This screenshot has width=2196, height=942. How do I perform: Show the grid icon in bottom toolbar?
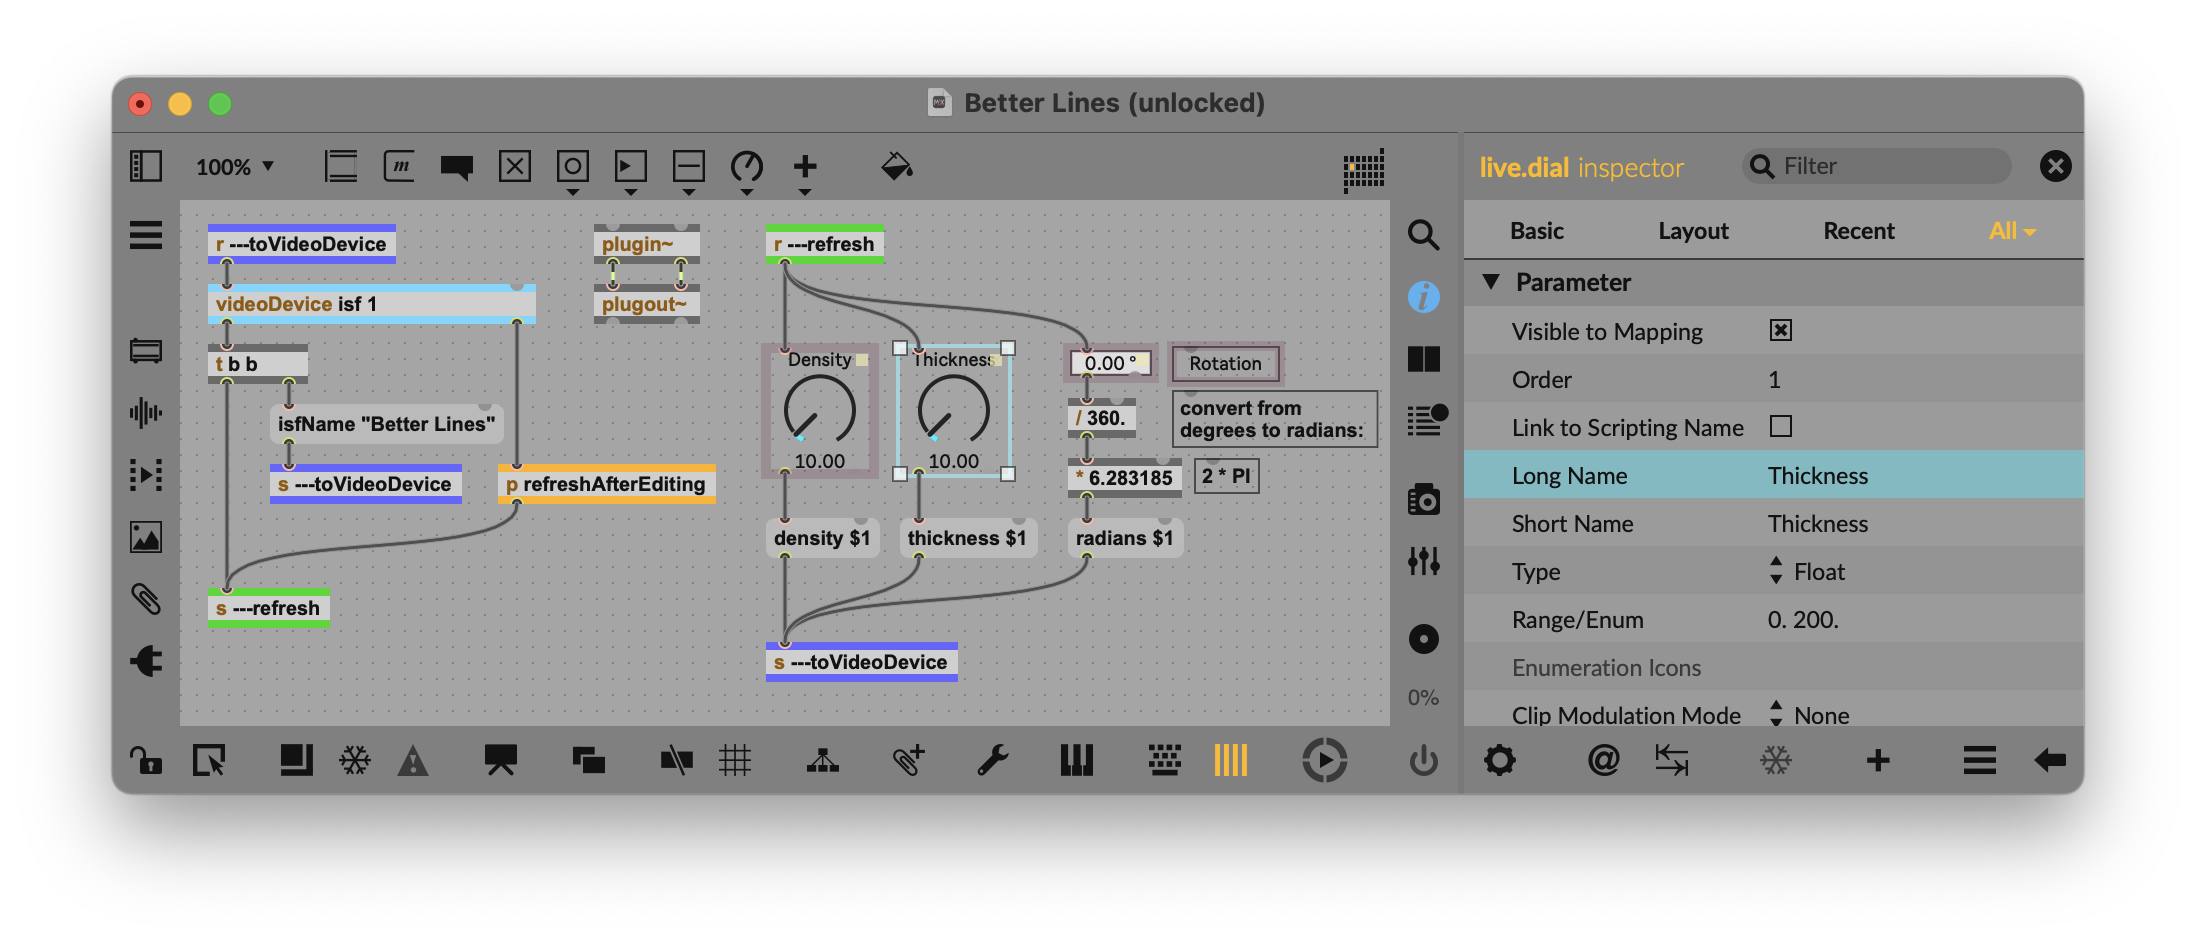pyautogui.click(x=735, y=761)
